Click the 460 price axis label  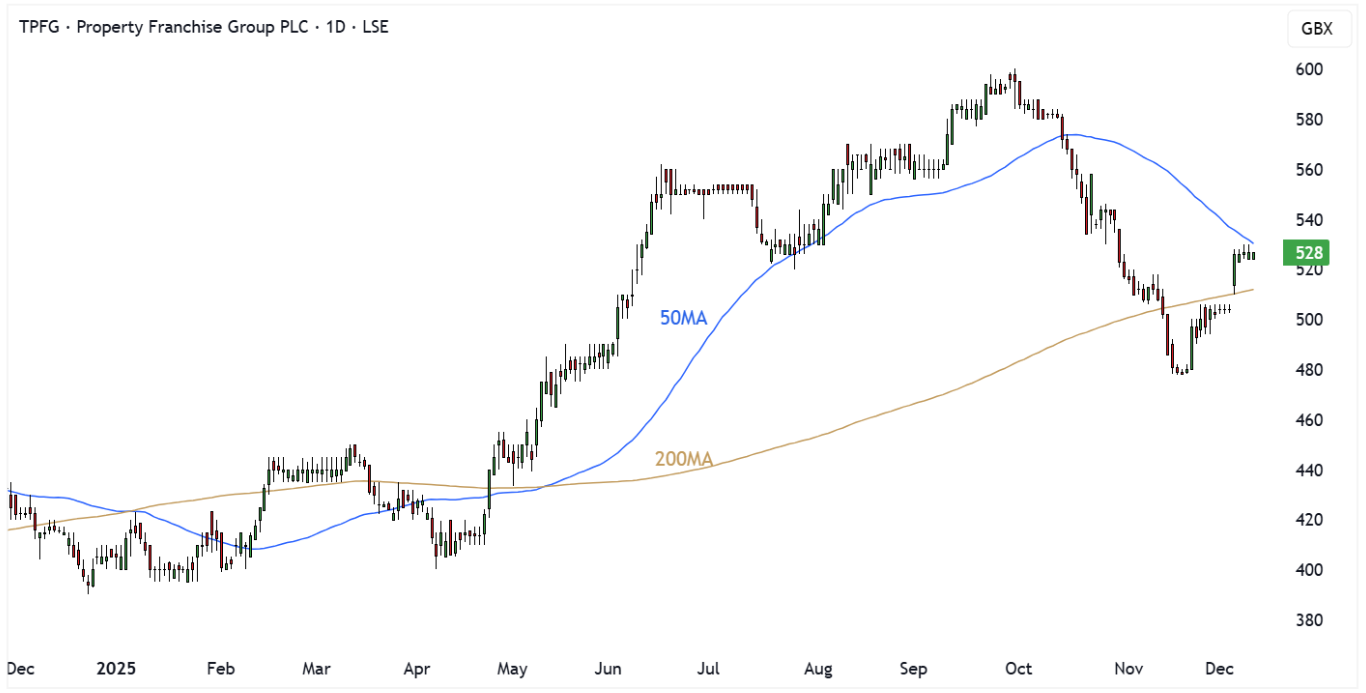click(1310, 420)
